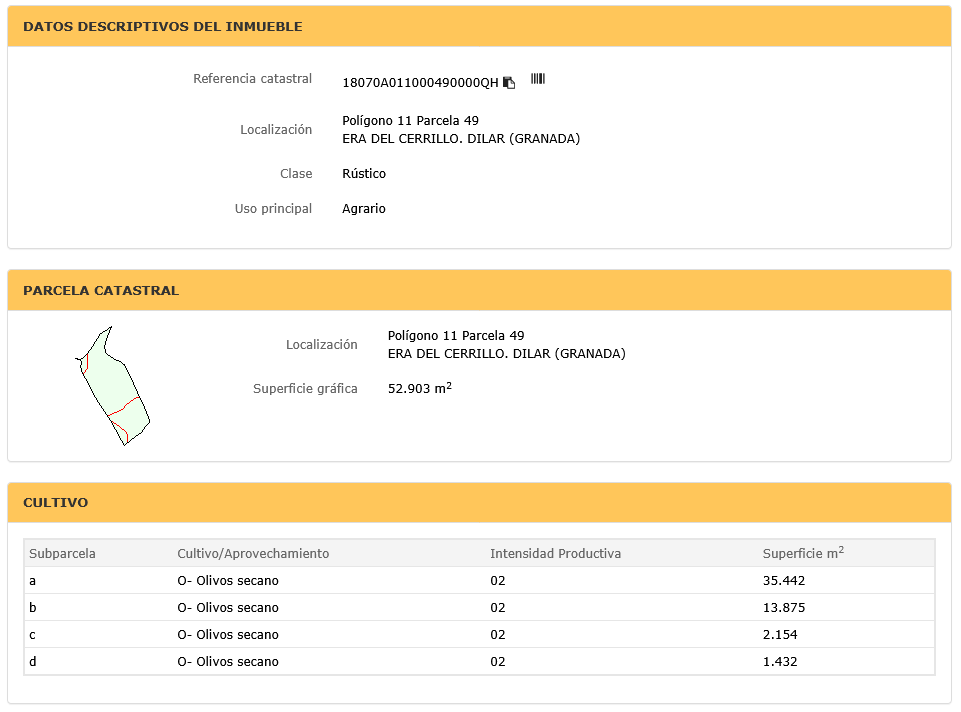Screen dimensions: 961x712
Task: Click 'O- Olivos secano' in subparcel a row
Action: pyautogui.click(x=228, y=580)
